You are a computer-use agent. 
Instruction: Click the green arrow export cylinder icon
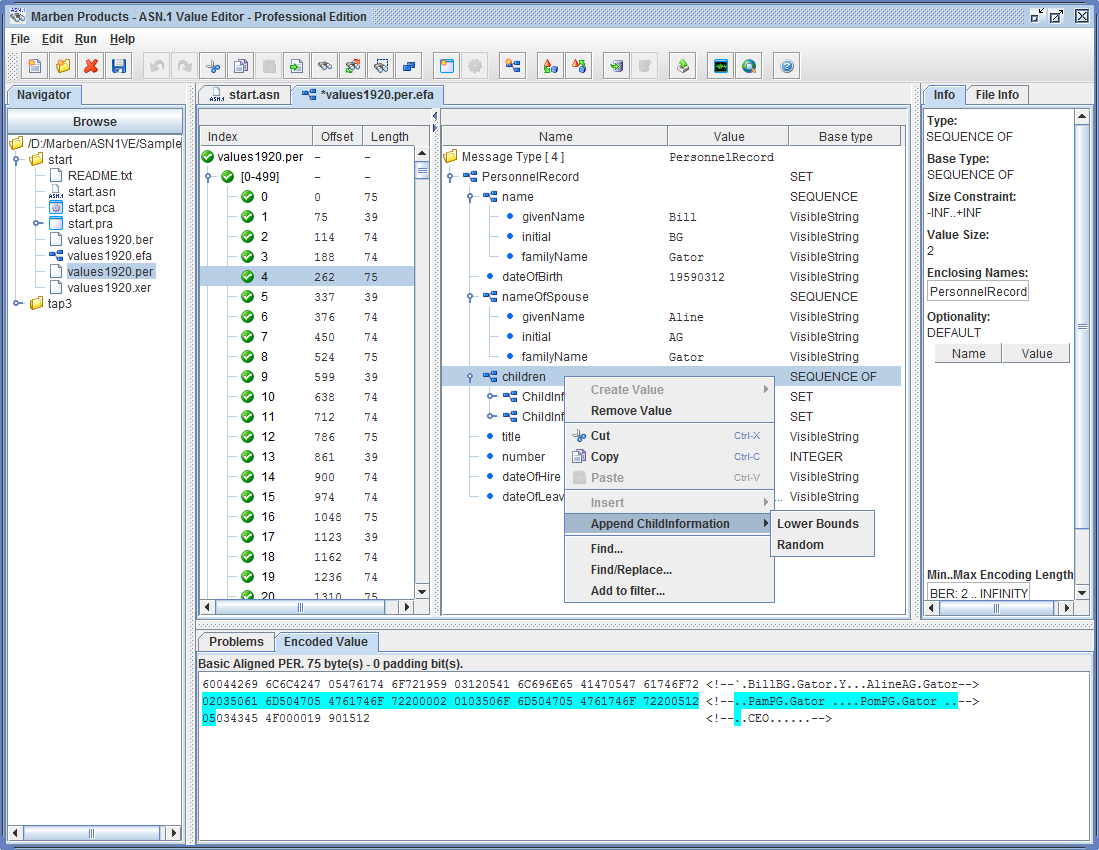point(616,66)
